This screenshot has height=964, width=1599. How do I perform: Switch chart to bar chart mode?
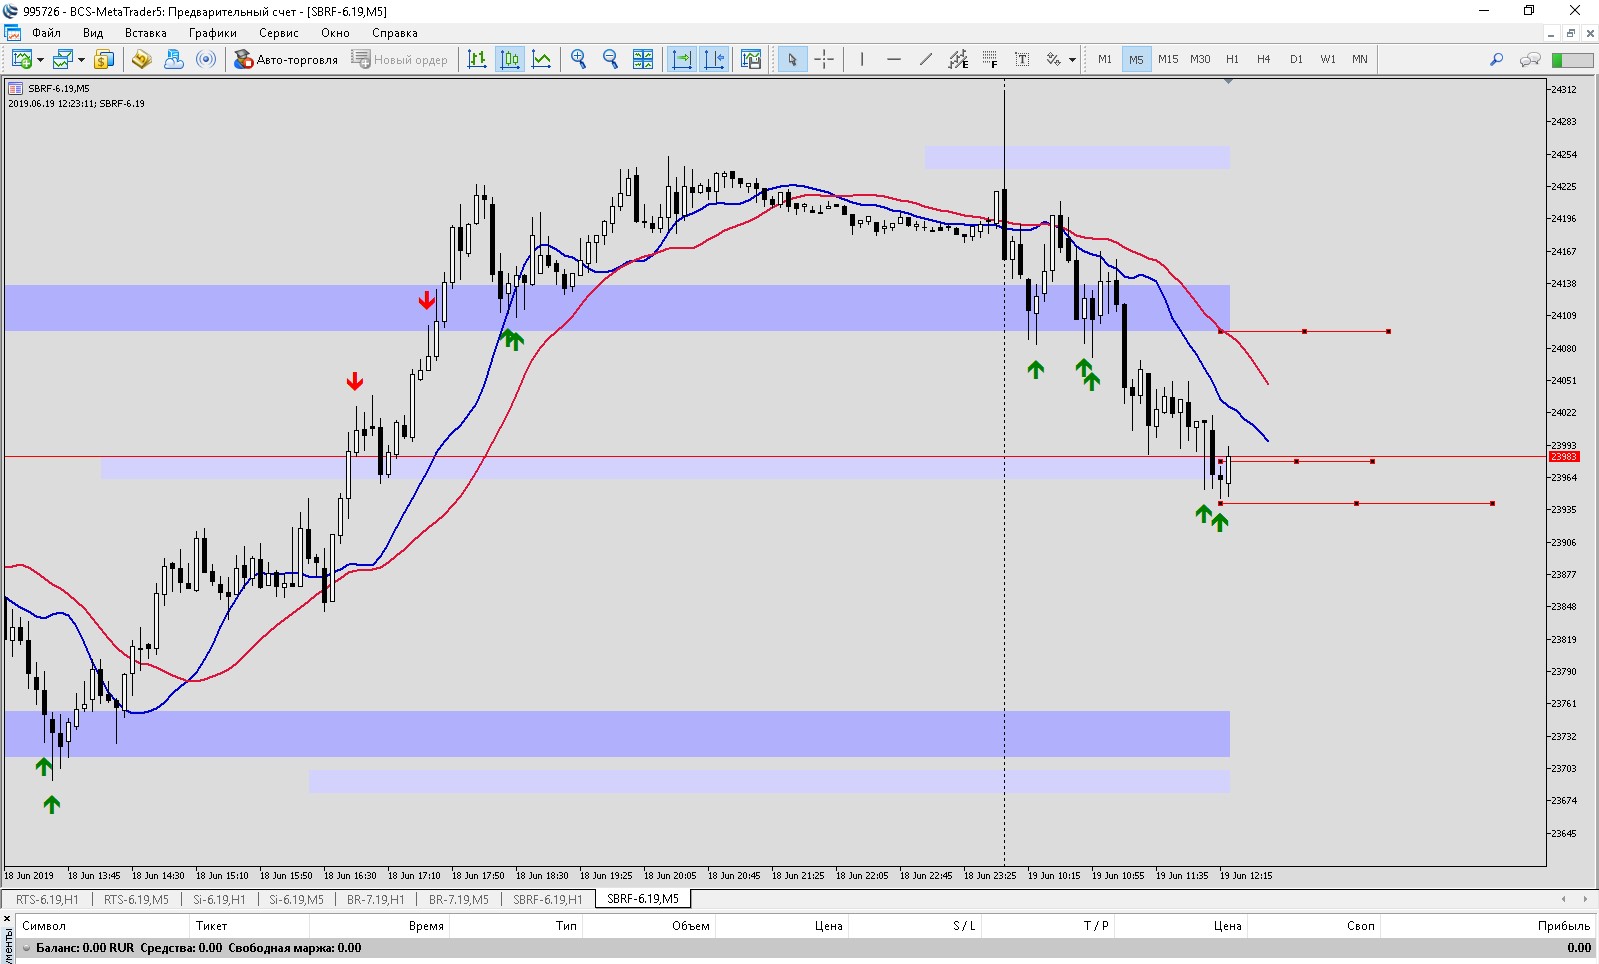pos(477,60)
